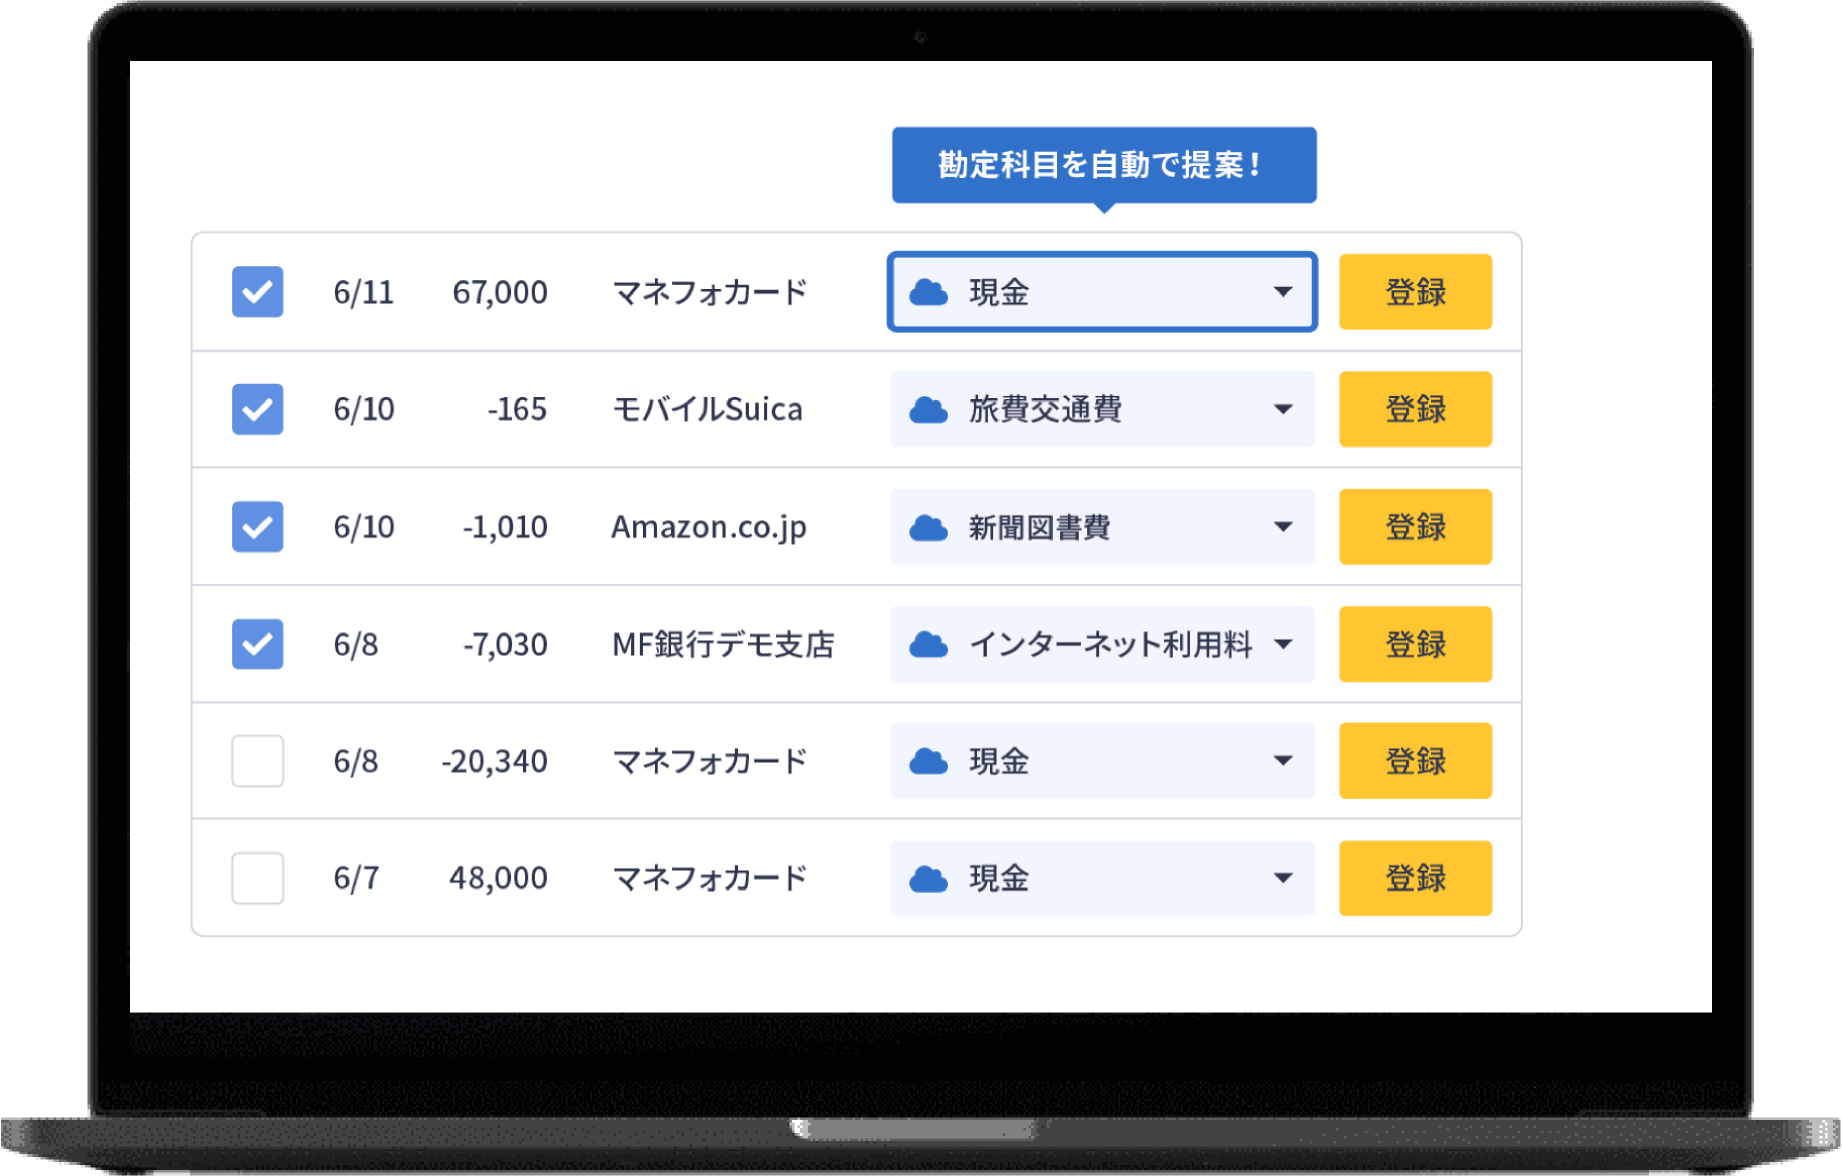Expand the 旅費交通費 account dropdown

[1284, 409]
